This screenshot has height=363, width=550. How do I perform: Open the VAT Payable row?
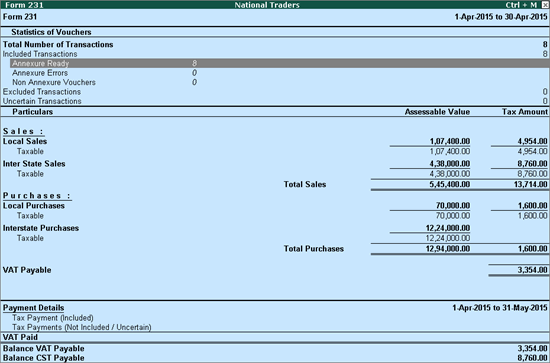coord(275,270)
